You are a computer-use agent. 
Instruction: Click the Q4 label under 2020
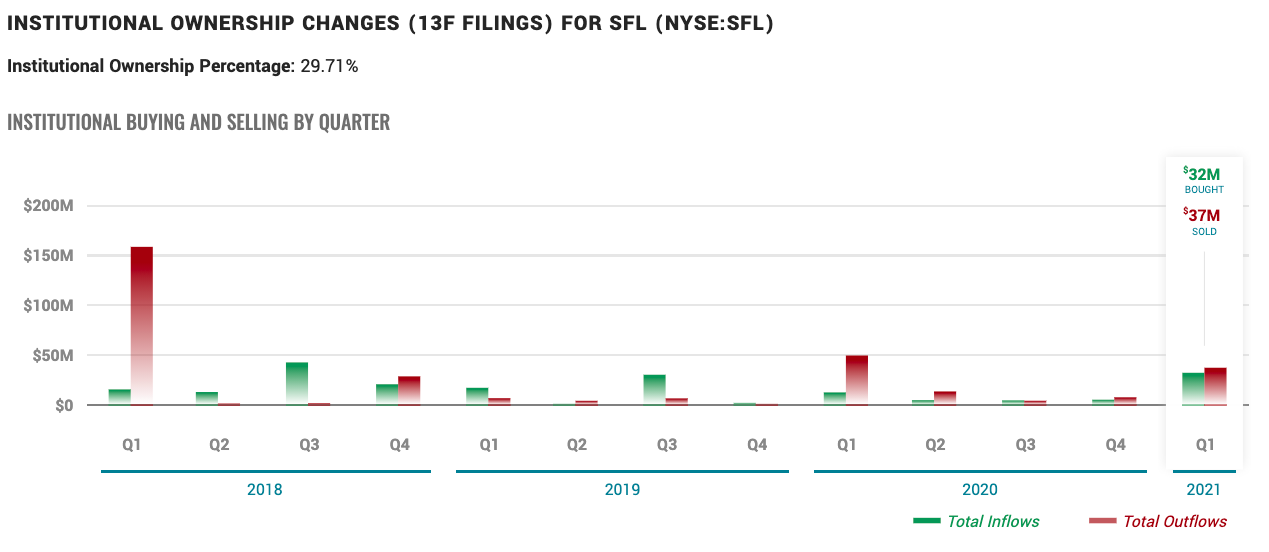(1116, 444)
